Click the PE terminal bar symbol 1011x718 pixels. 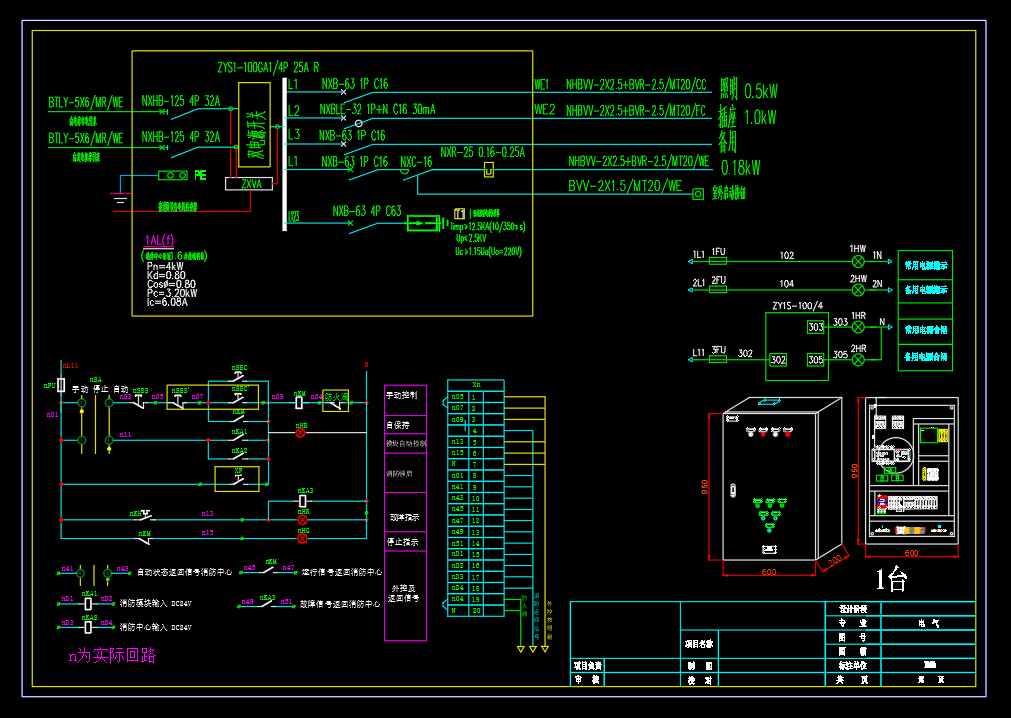(173, 175)
